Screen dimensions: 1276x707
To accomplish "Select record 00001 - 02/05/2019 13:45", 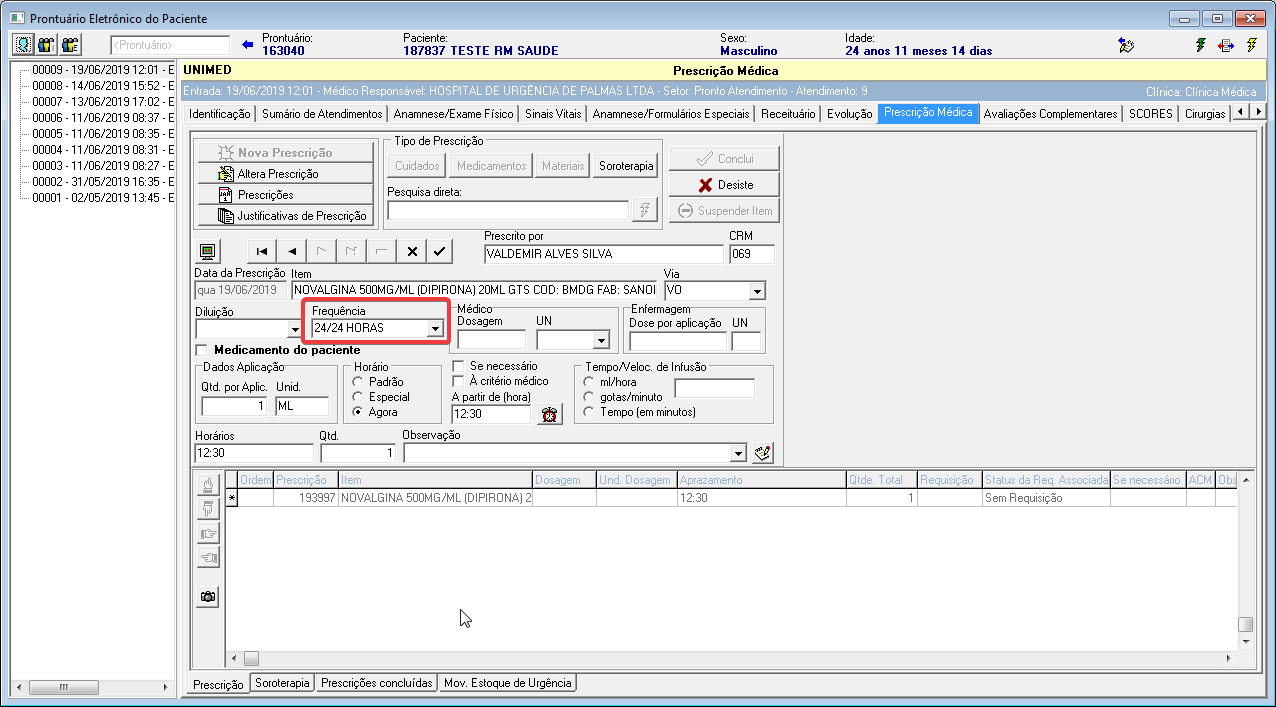I will pos(103,198).
